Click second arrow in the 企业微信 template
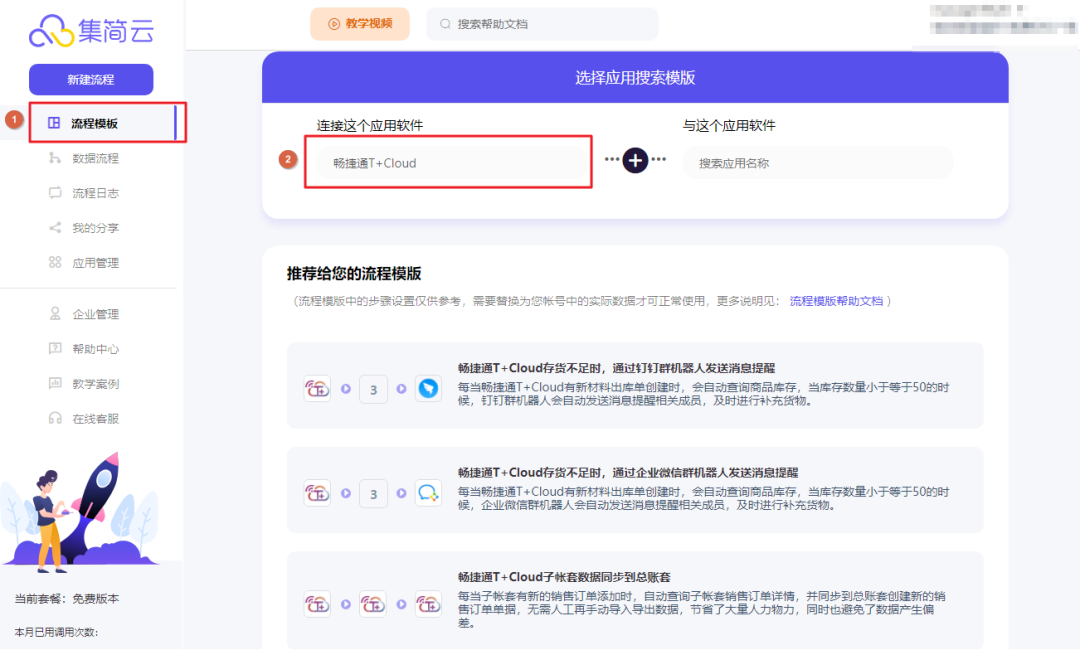The width and height of the screenshot is (1080, 650). tap(401, 494)
